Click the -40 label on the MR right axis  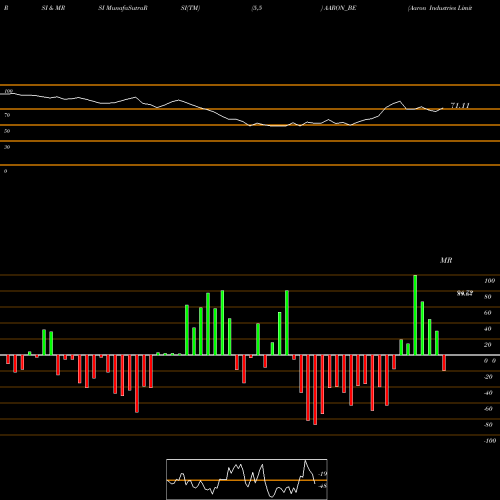488,393
